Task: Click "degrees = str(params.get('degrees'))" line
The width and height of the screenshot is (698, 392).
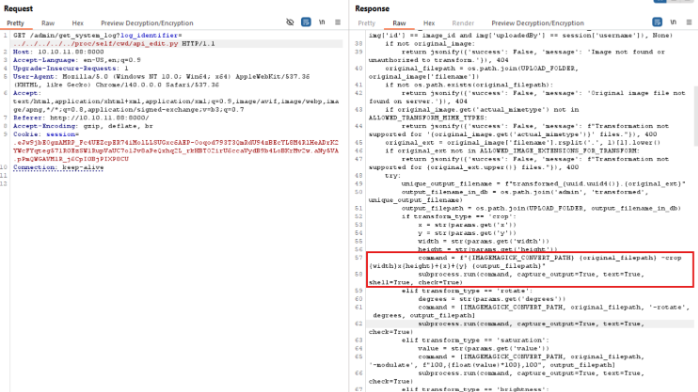Action: click(x=492, y=299)
